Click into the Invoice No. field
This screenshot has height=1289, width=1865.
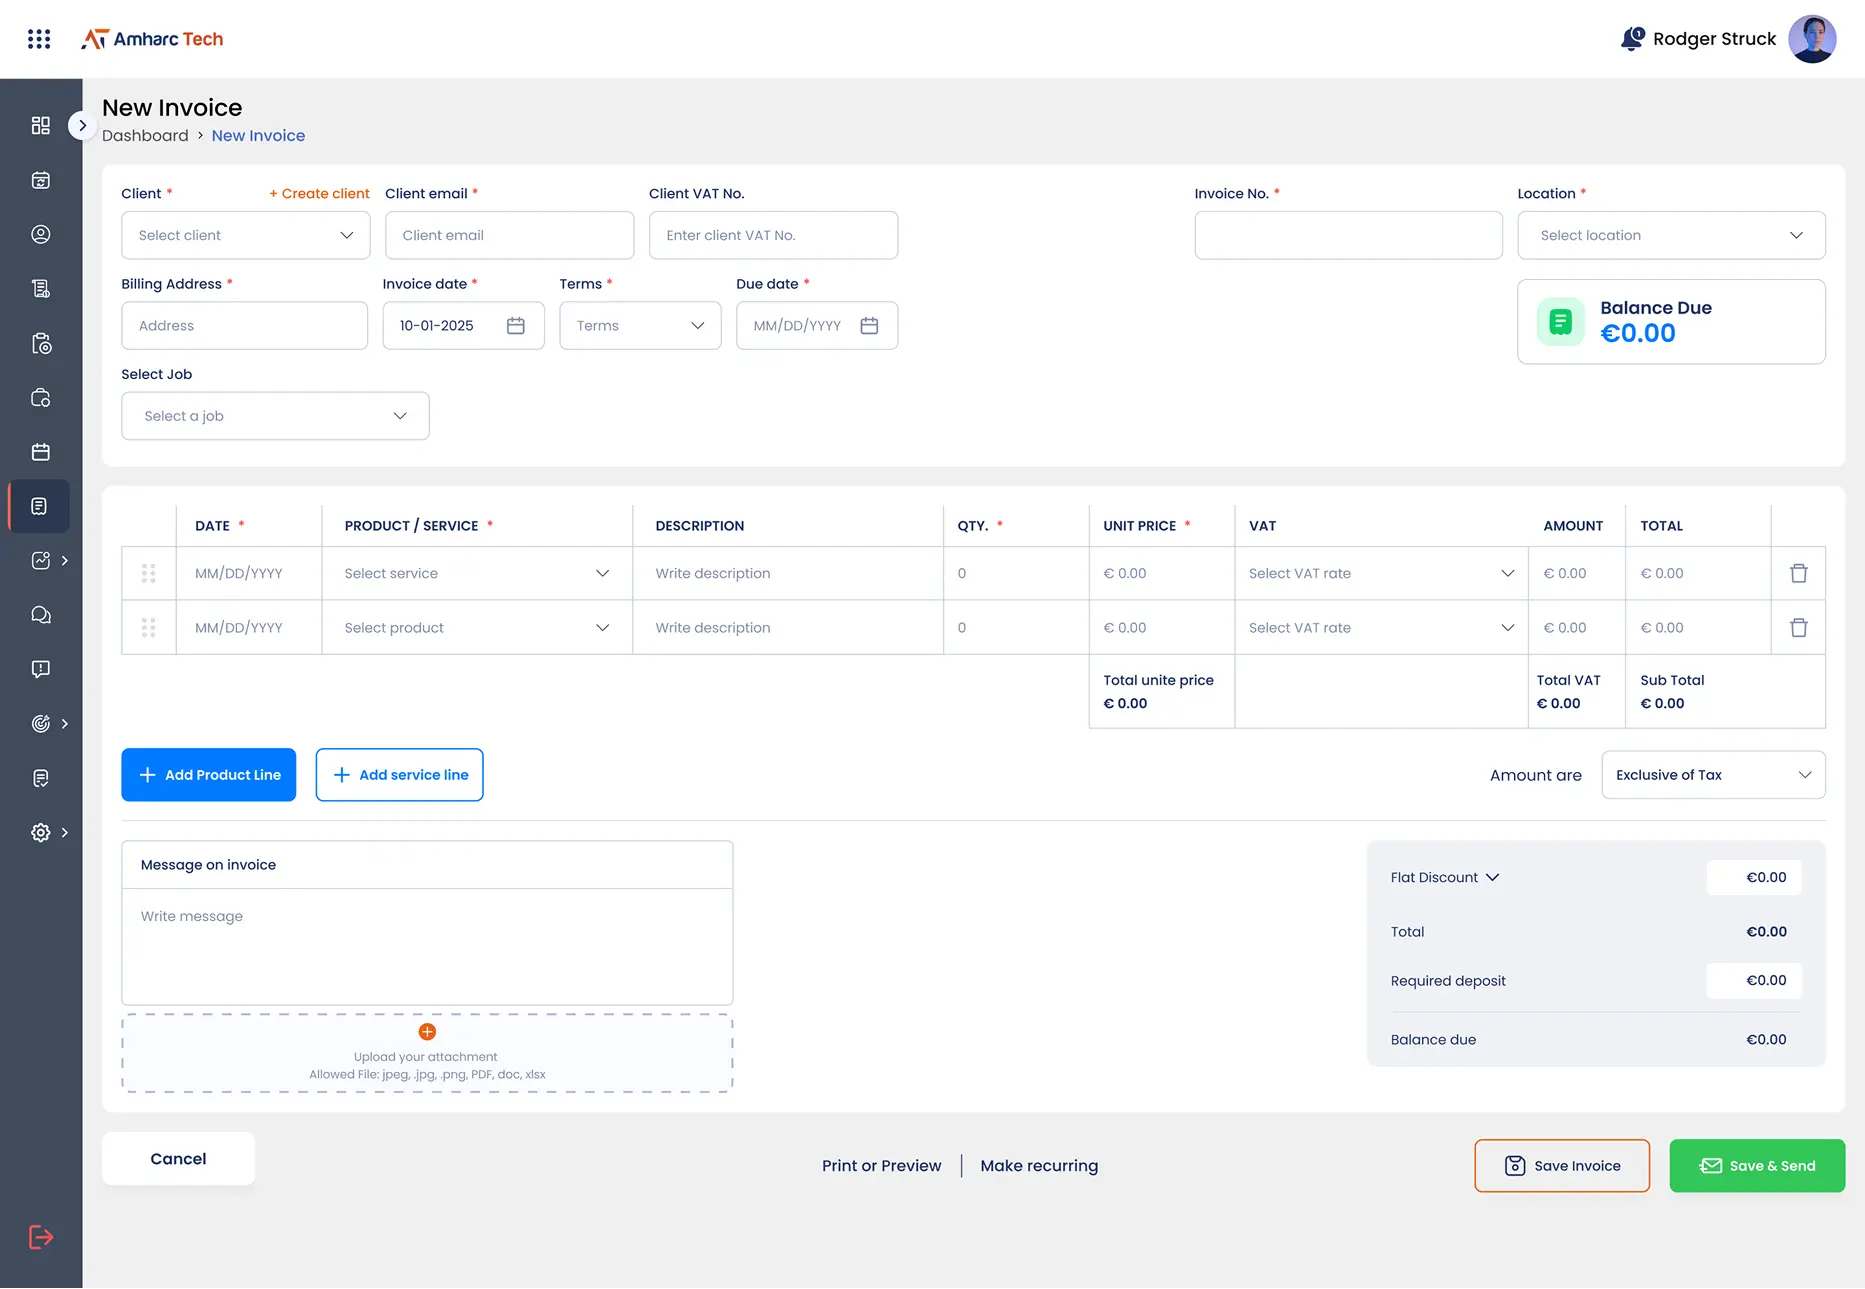click(1348, 235)
